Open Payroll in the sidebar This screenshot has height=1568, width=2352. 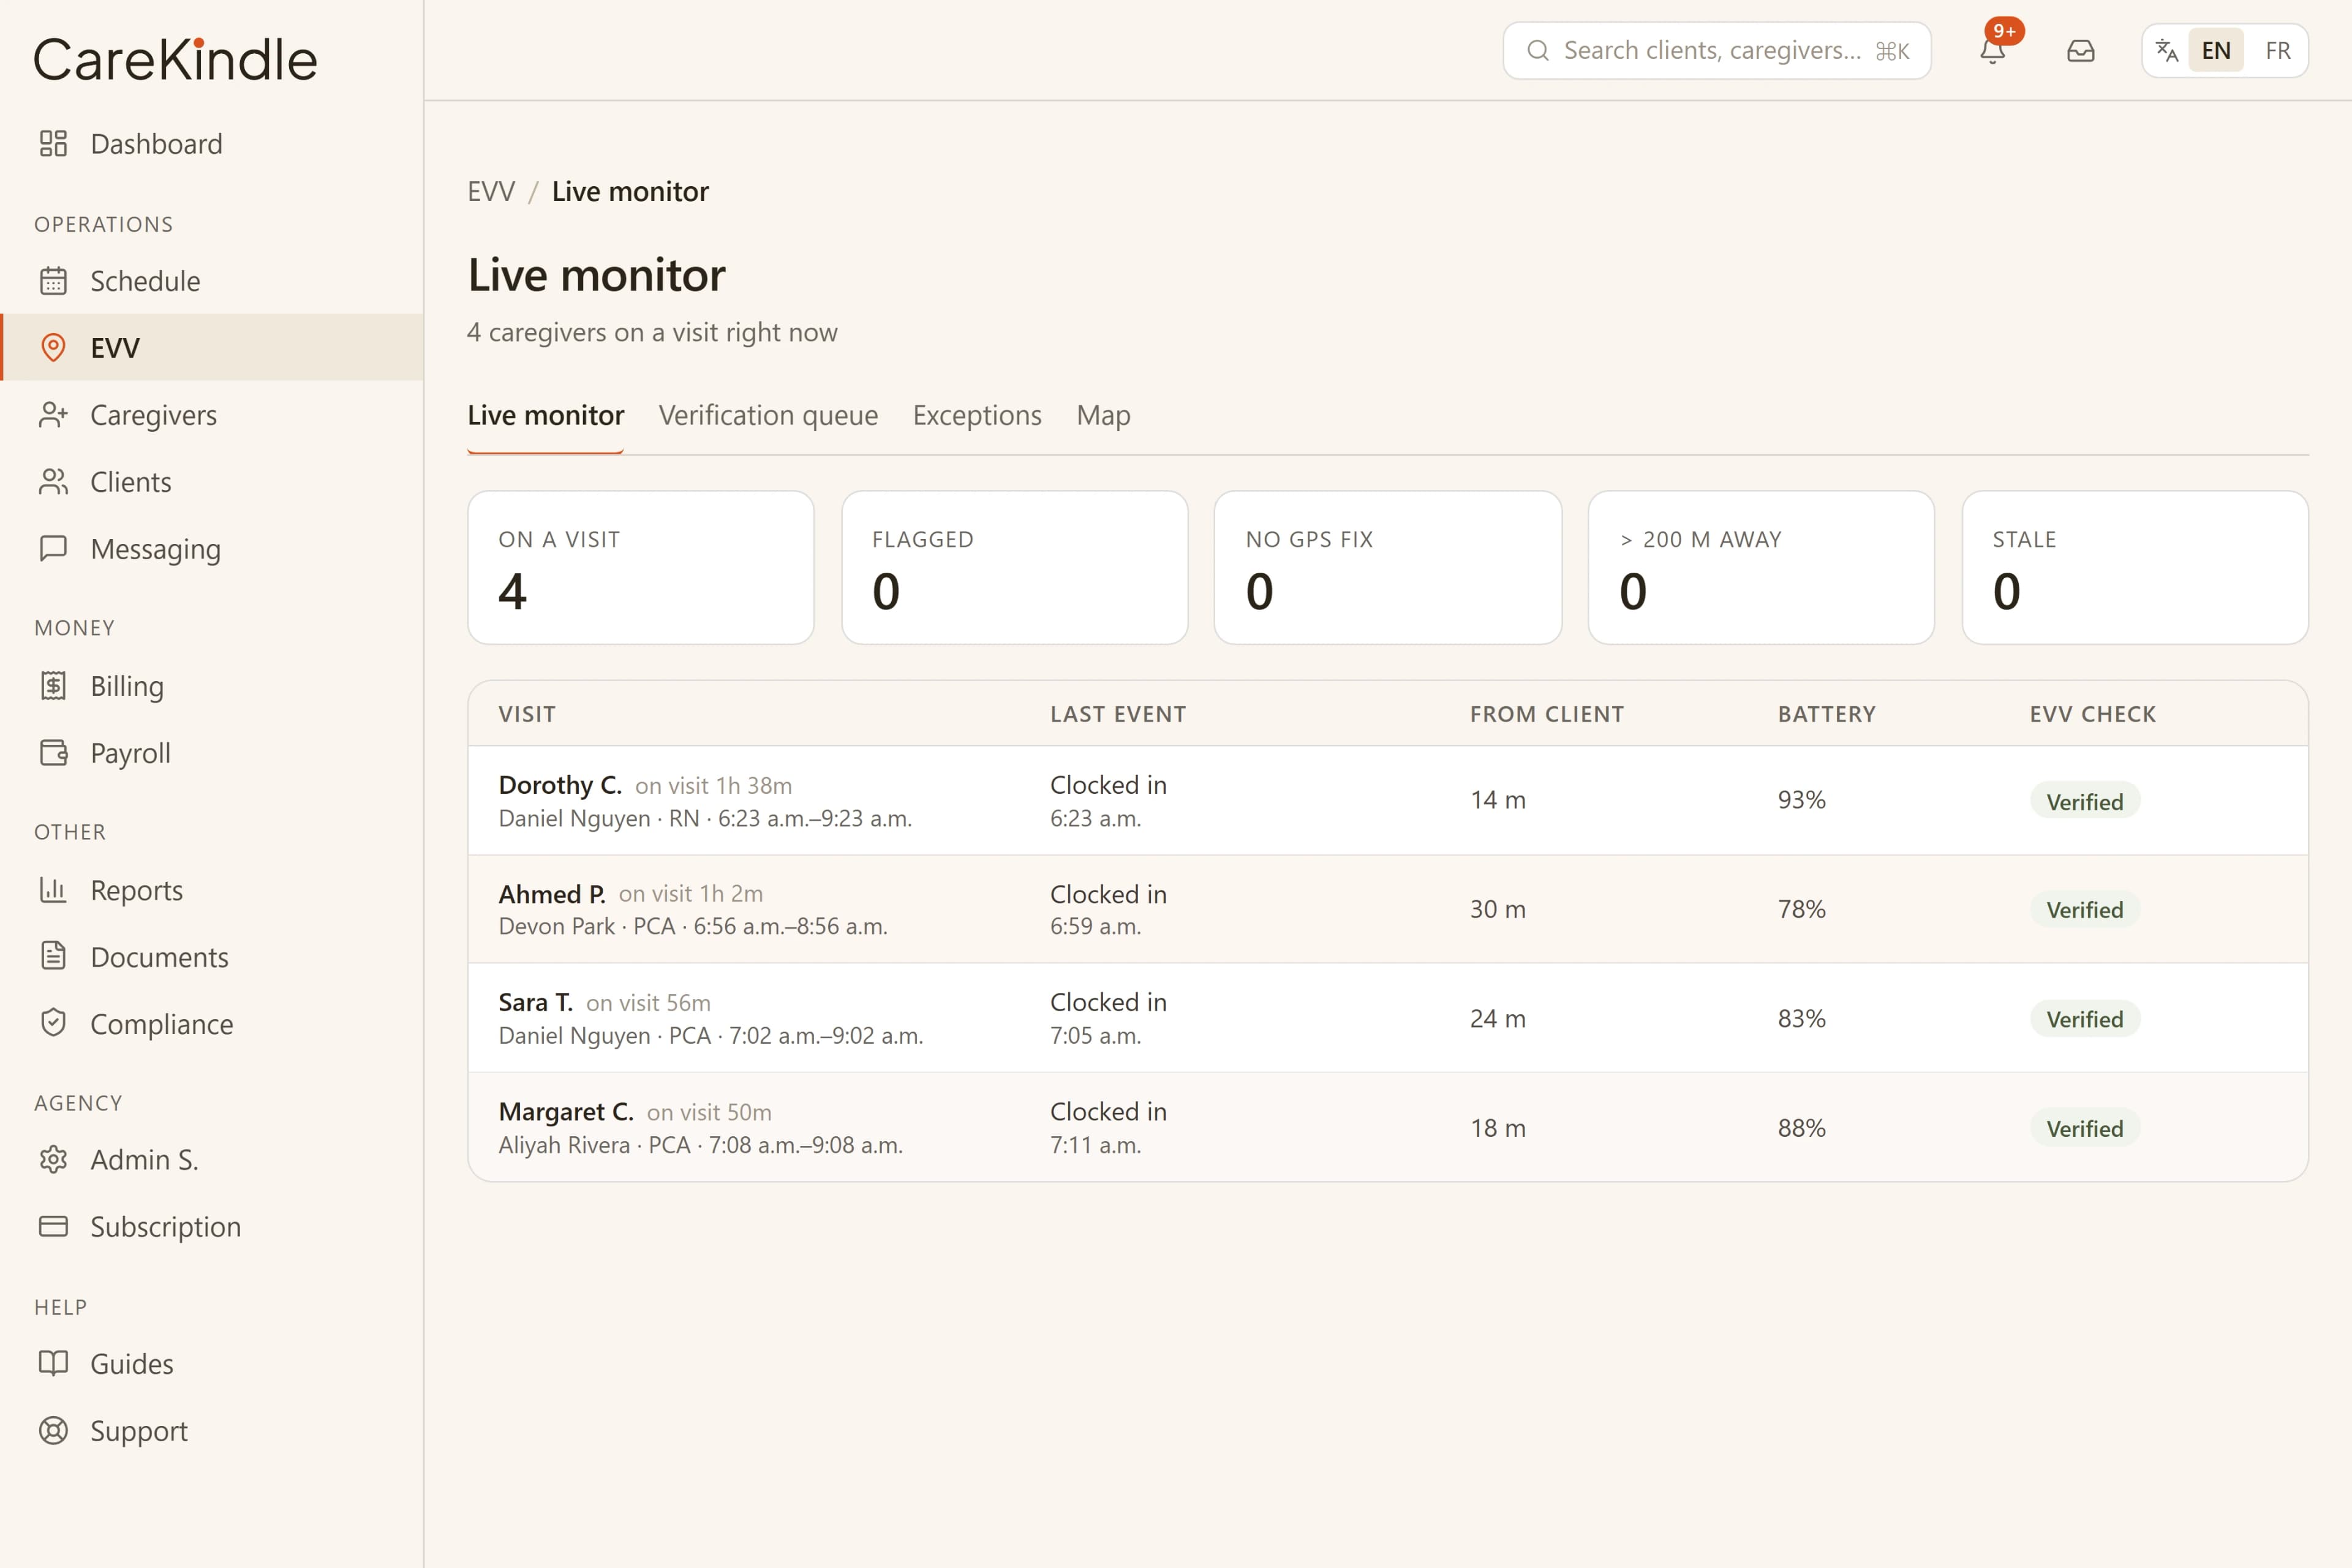[212, 753]
